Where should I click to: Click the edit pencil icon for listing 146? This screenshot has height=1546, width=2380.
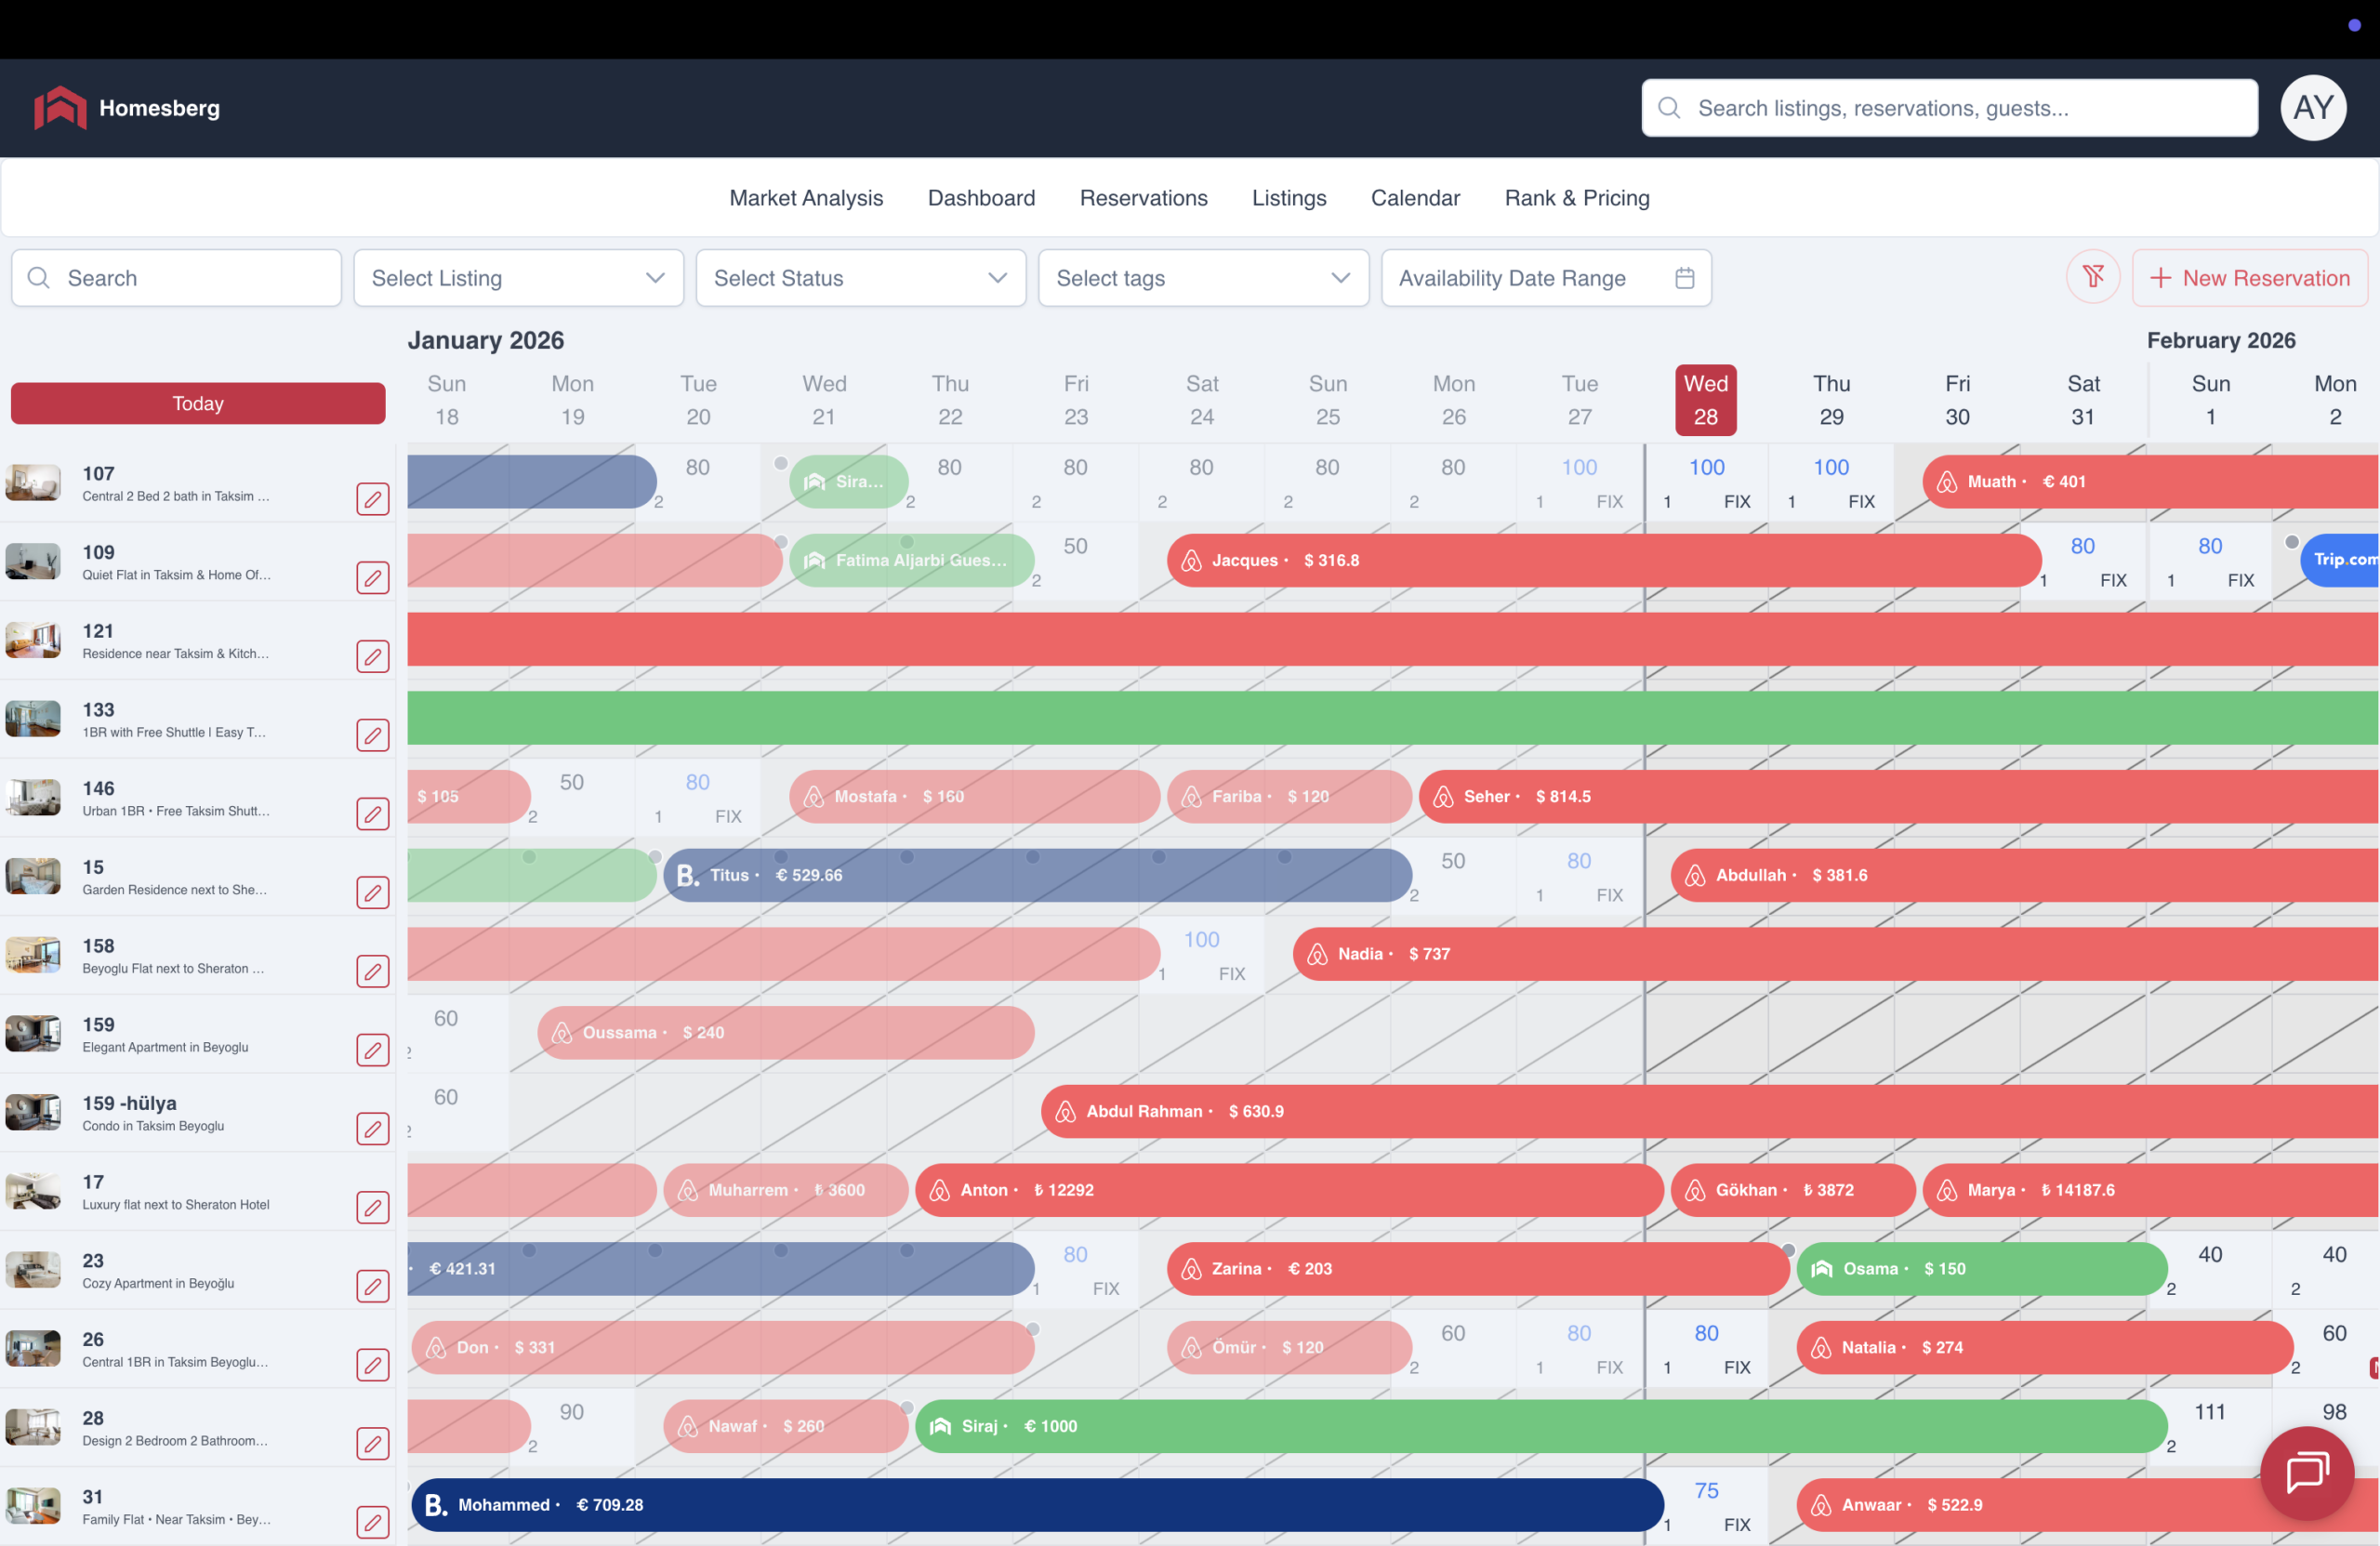372,814
